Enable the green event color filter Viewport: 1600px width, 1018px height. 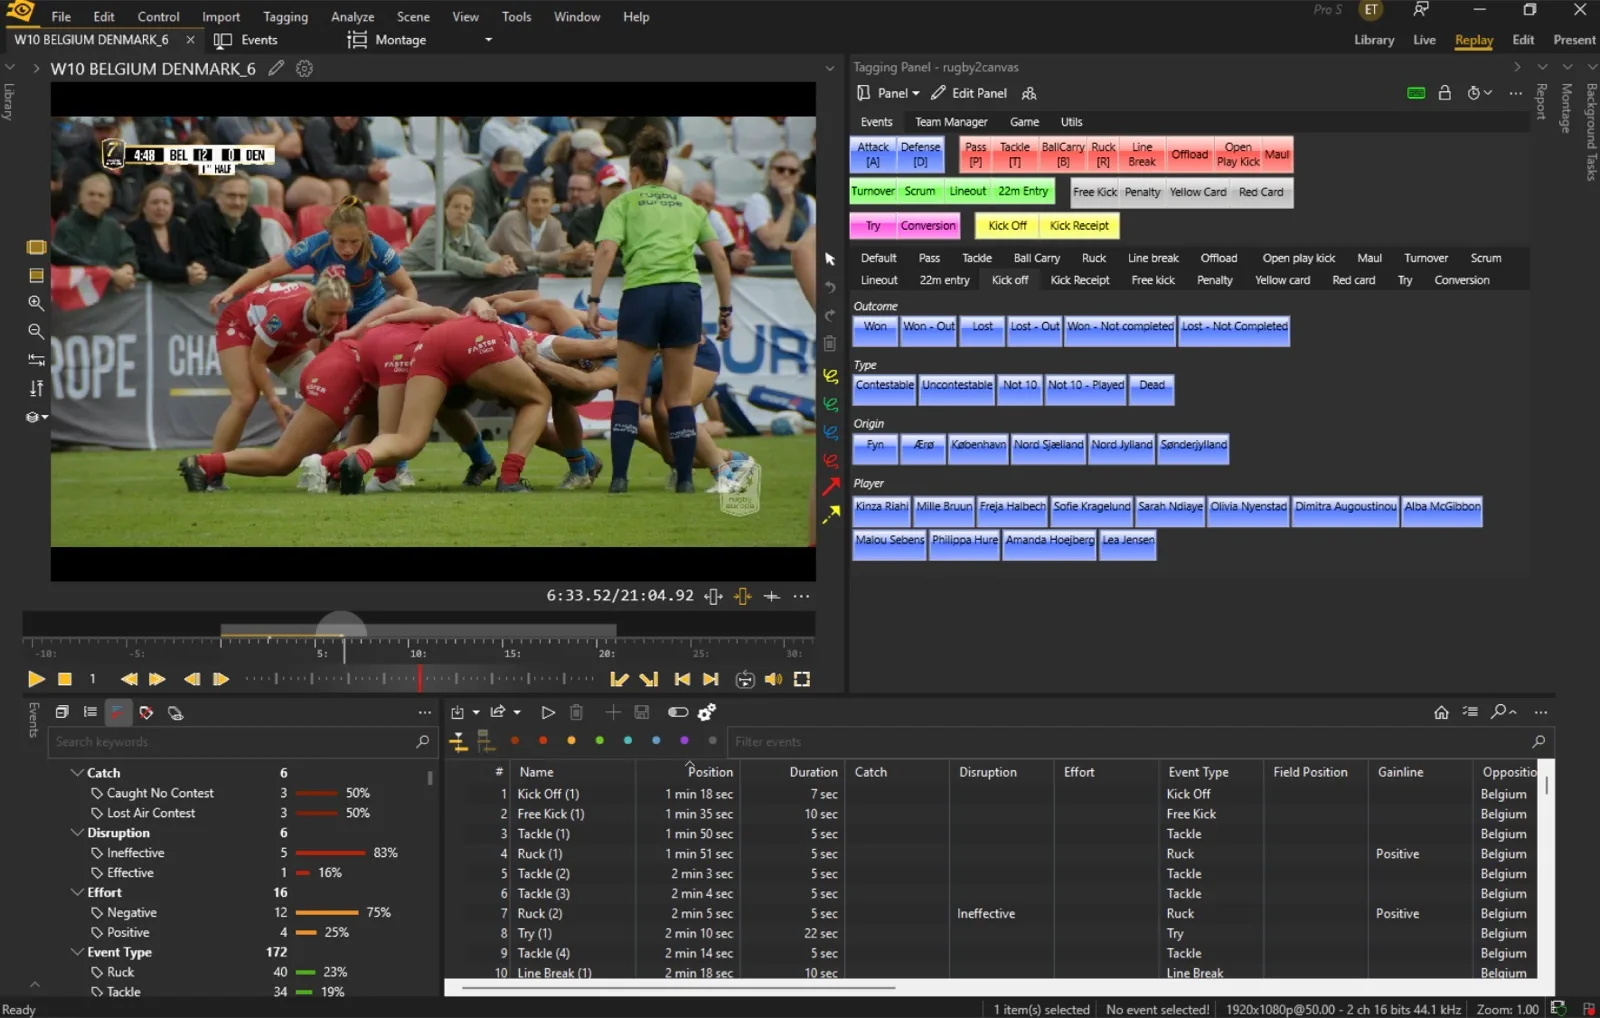(600, 741)
